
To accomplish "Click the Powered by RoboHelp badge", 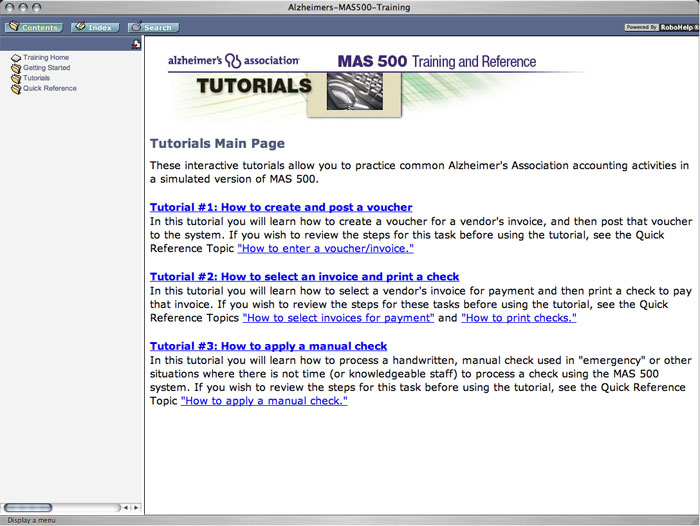I will 660,27.
